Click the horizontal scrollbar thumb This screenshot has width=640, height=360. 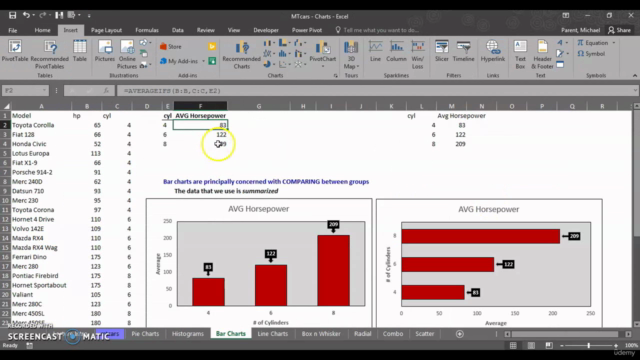tap(566, 334)
